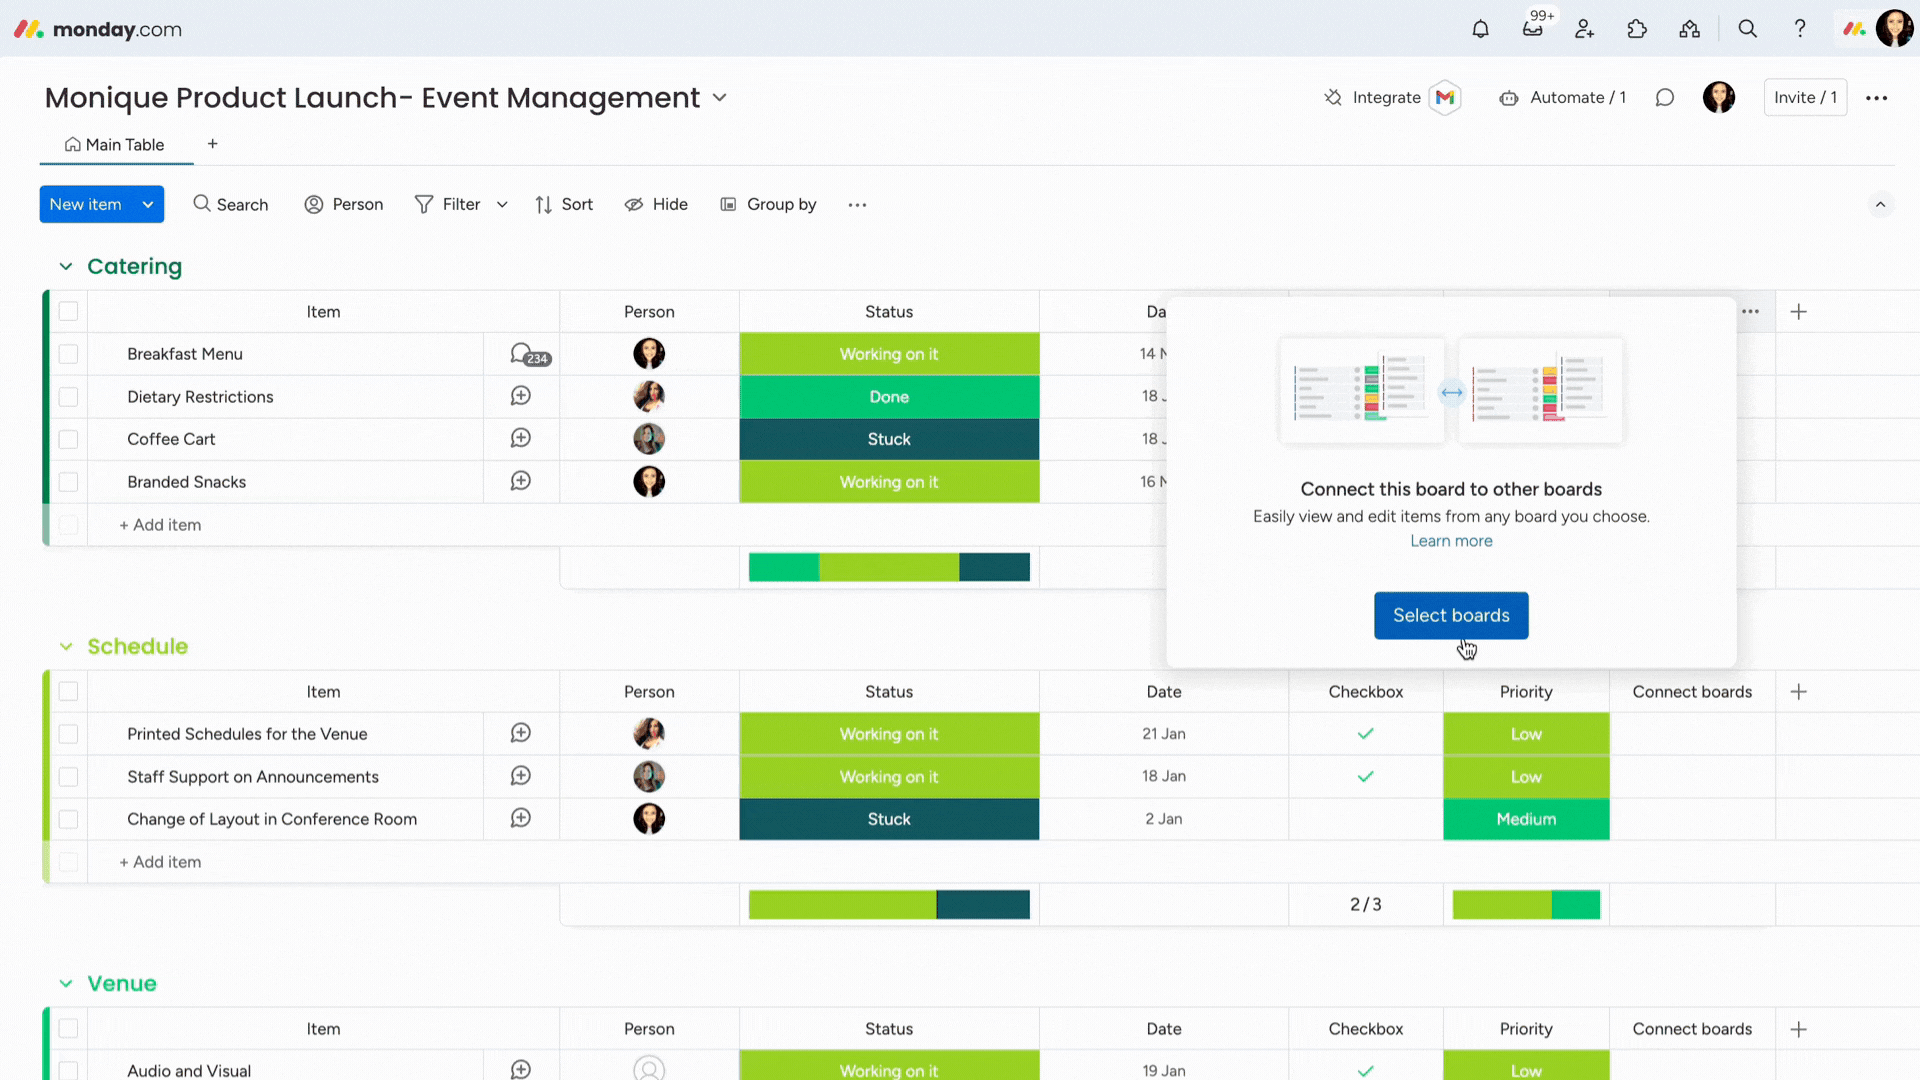Open the board options three-dot menu
Image resolution: width=1920 pixels, height=1080 pixels.
(x=1877, y=97)
